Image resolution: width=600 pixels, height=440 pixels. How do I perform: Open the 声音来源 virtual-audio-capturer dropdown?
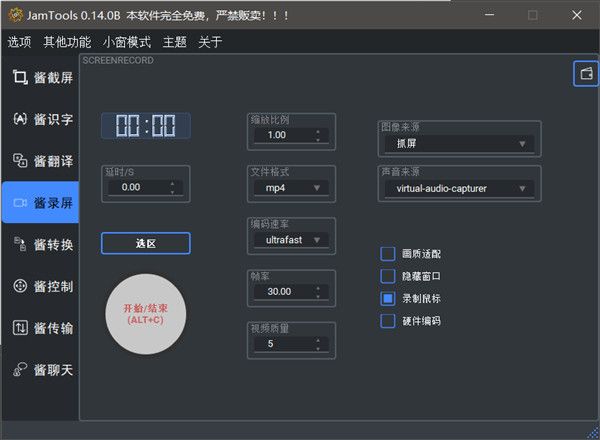tap(459, 188)
